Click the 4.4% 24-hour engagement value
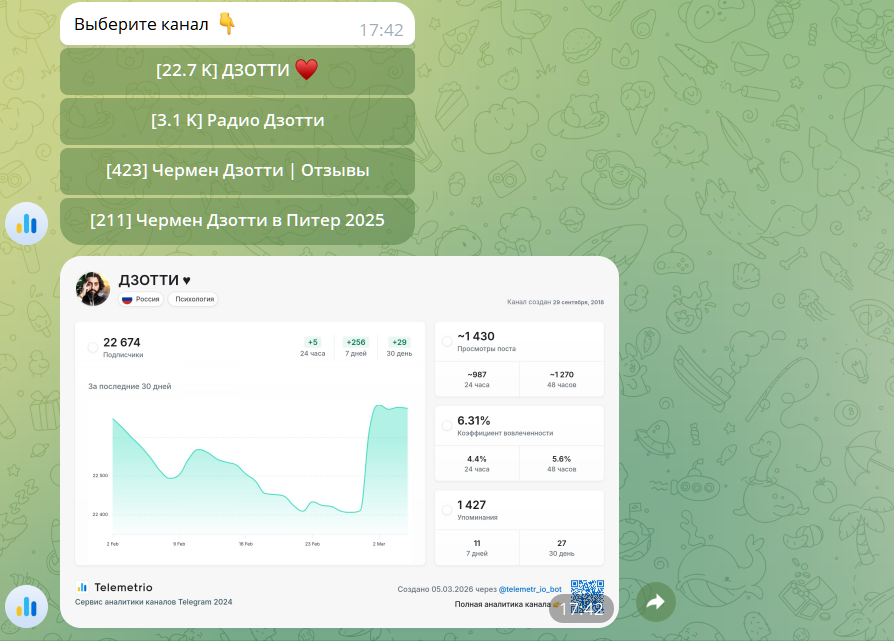 (477, 459)
